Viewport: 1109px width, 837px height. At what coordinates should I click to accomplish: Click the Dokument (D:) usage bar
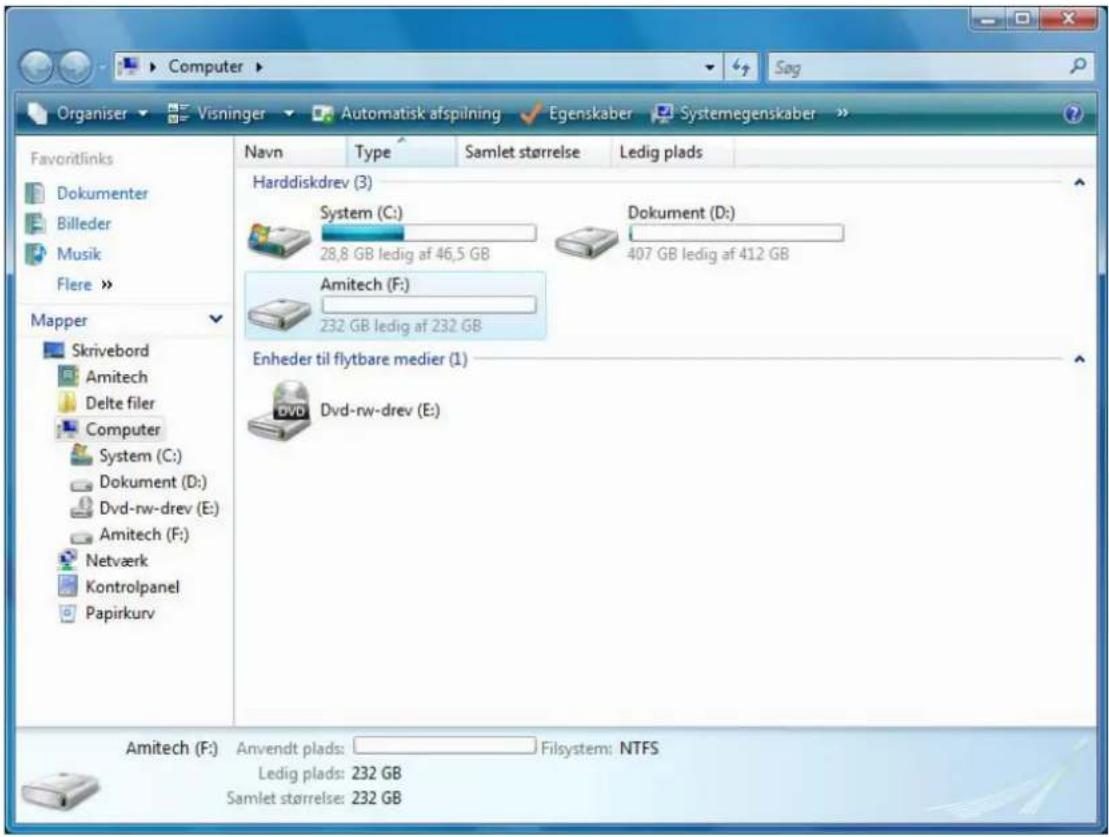(736, 233)
